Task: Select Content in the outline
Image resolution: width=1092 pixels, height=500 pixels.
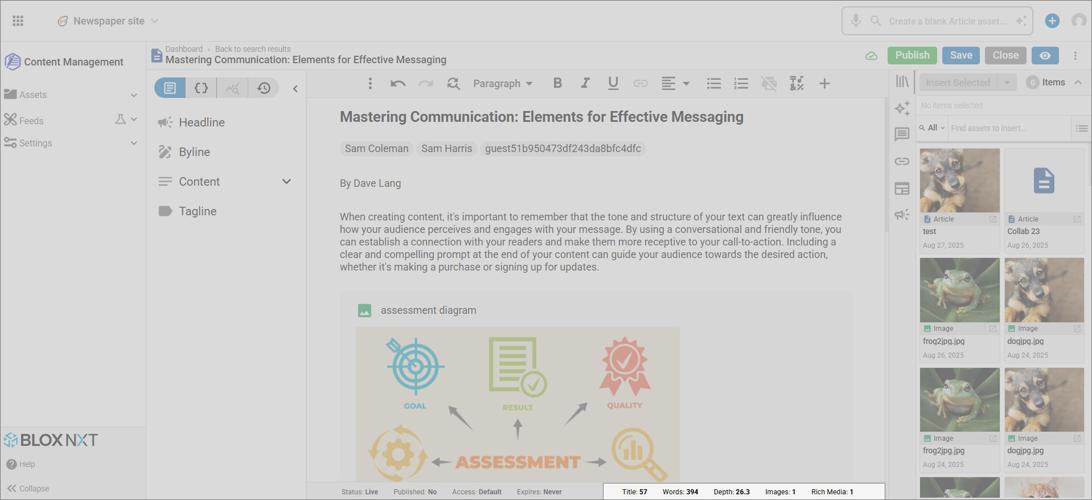Action: click(199, 181)
